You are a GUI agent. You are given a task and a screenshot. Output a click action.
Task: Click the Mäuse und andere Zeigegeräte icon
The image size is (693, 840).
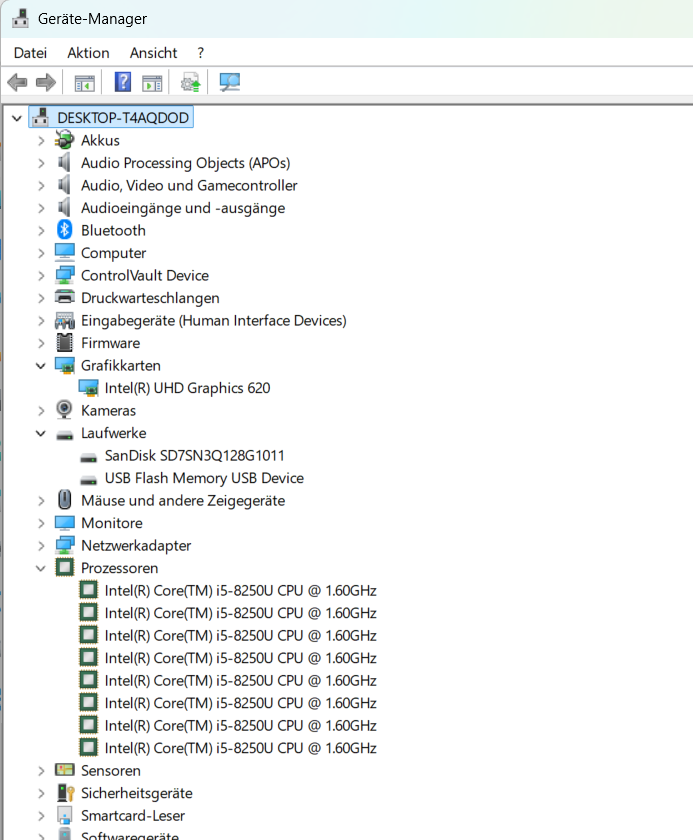pyautogui.click(x=64, y=500)
